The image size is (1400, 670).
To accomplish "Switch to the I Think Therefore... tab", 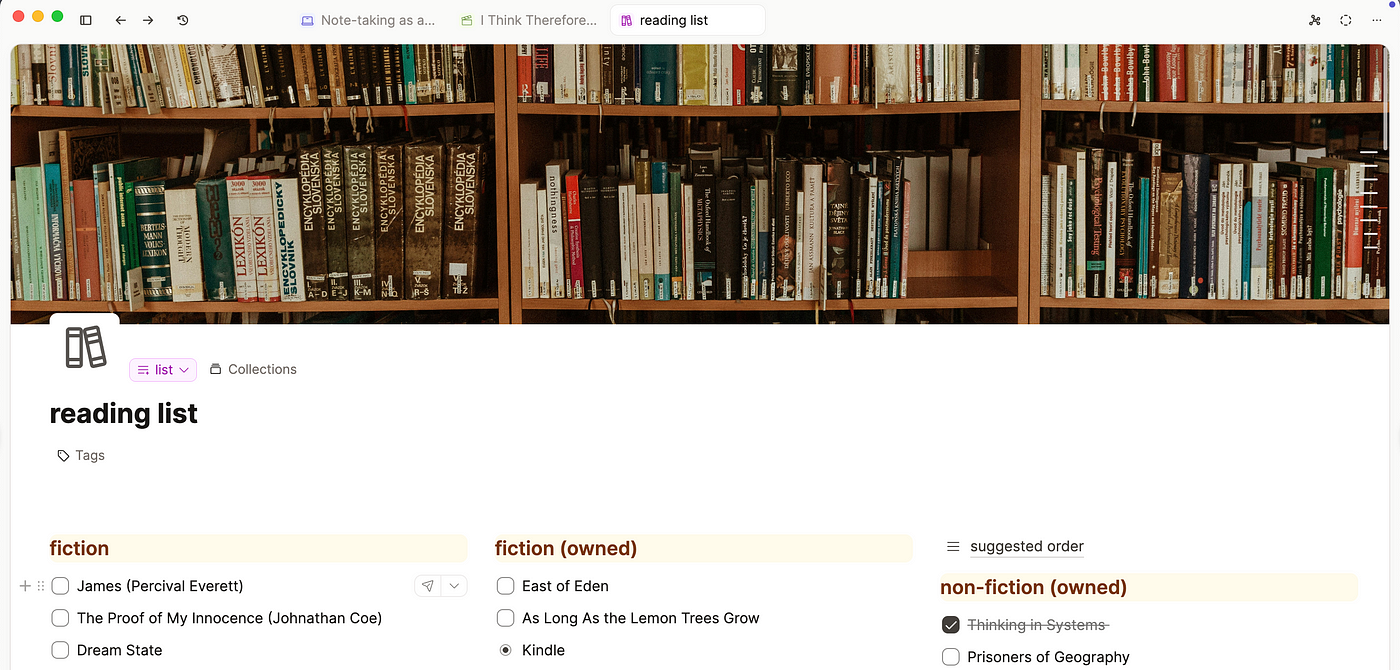I will click(x=529, y=20).
